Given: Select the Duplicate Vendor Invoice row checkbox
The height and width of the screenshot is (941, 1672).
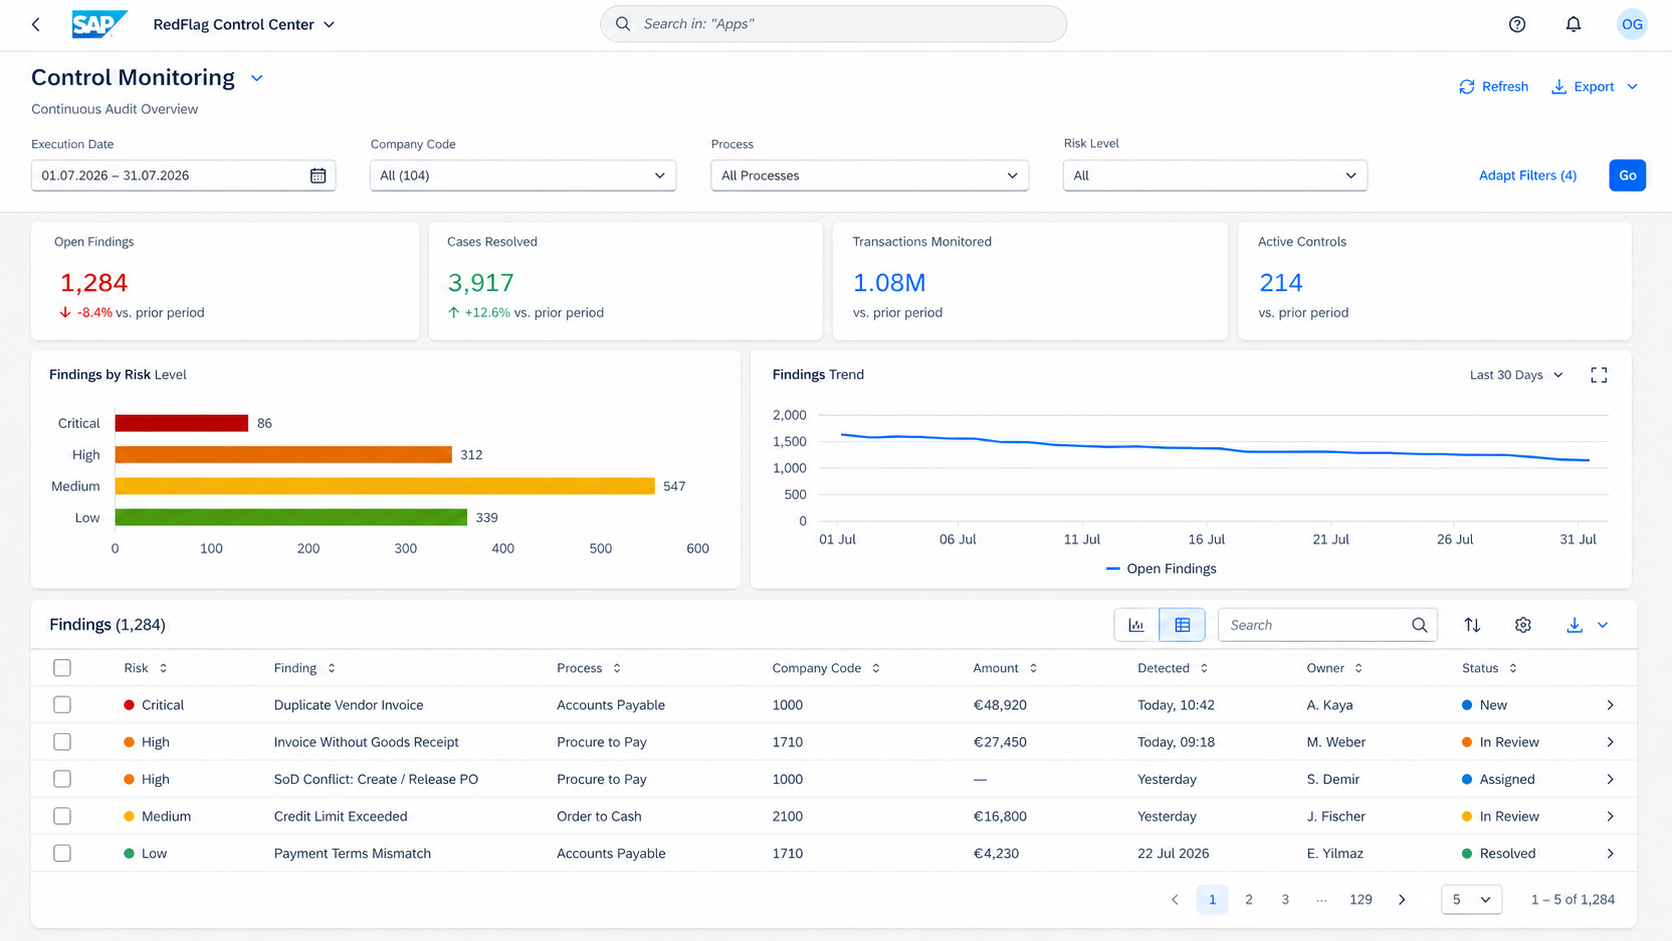Looking at the screenshot, I should (62, 705).
